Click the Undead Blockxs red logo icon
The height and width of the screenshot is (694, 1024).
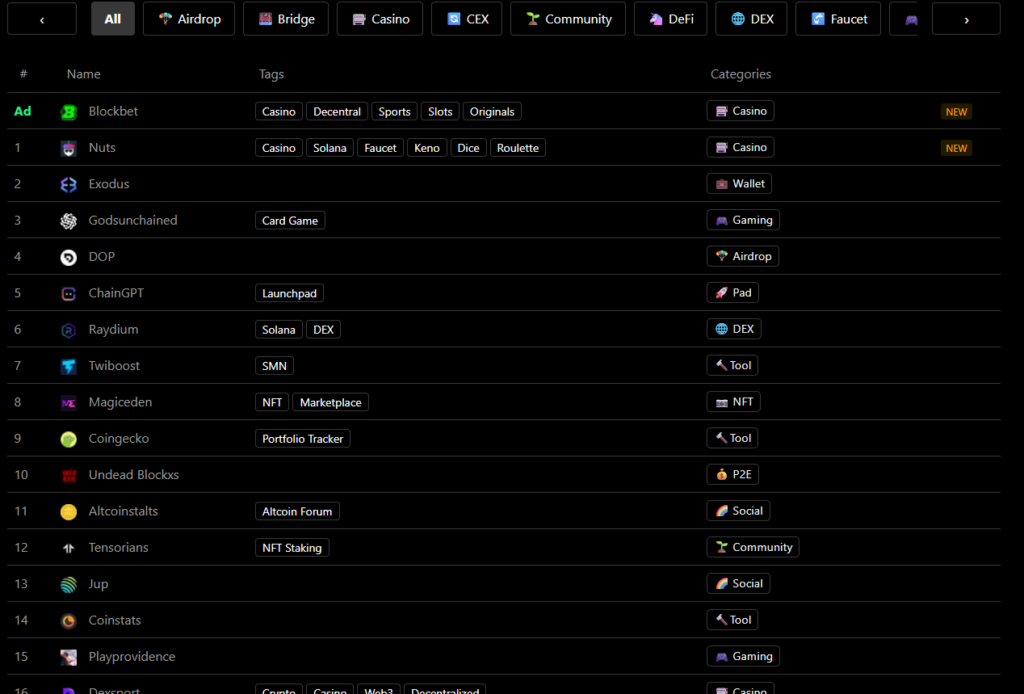(x=68, y=474)
